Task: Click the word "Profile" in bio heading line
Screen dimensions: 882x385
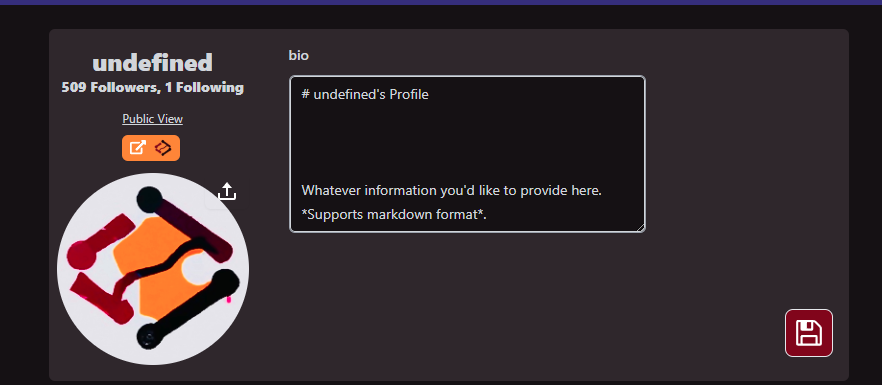Action: pyautogui.click(x=409, y=95)
